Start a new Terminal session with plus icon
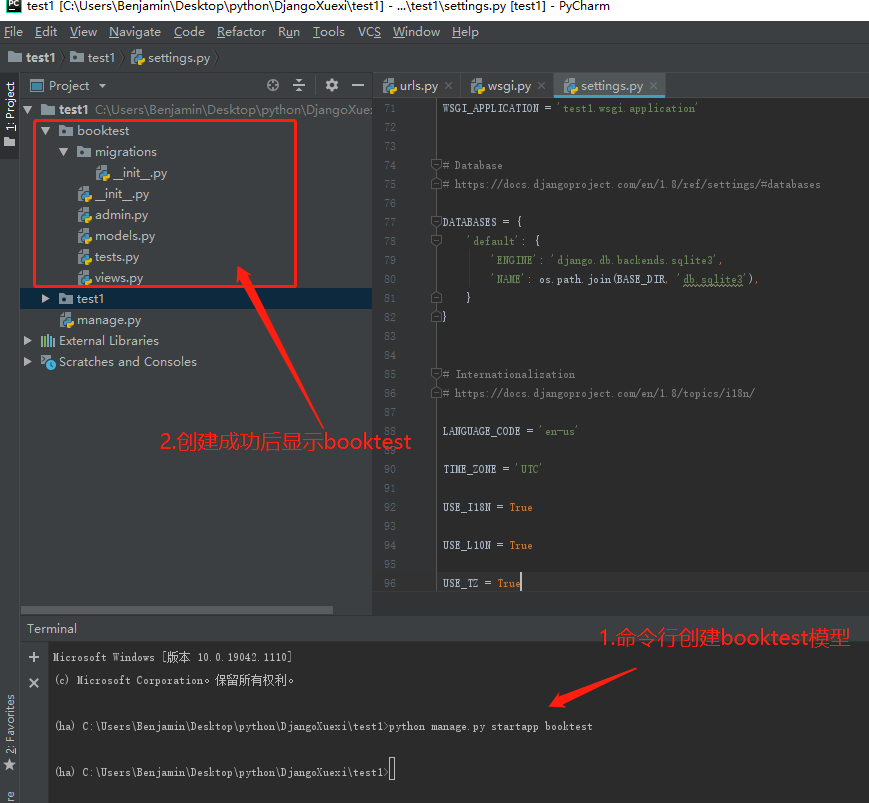The height and width of the screenshot is (803, 869). (33, 657)
